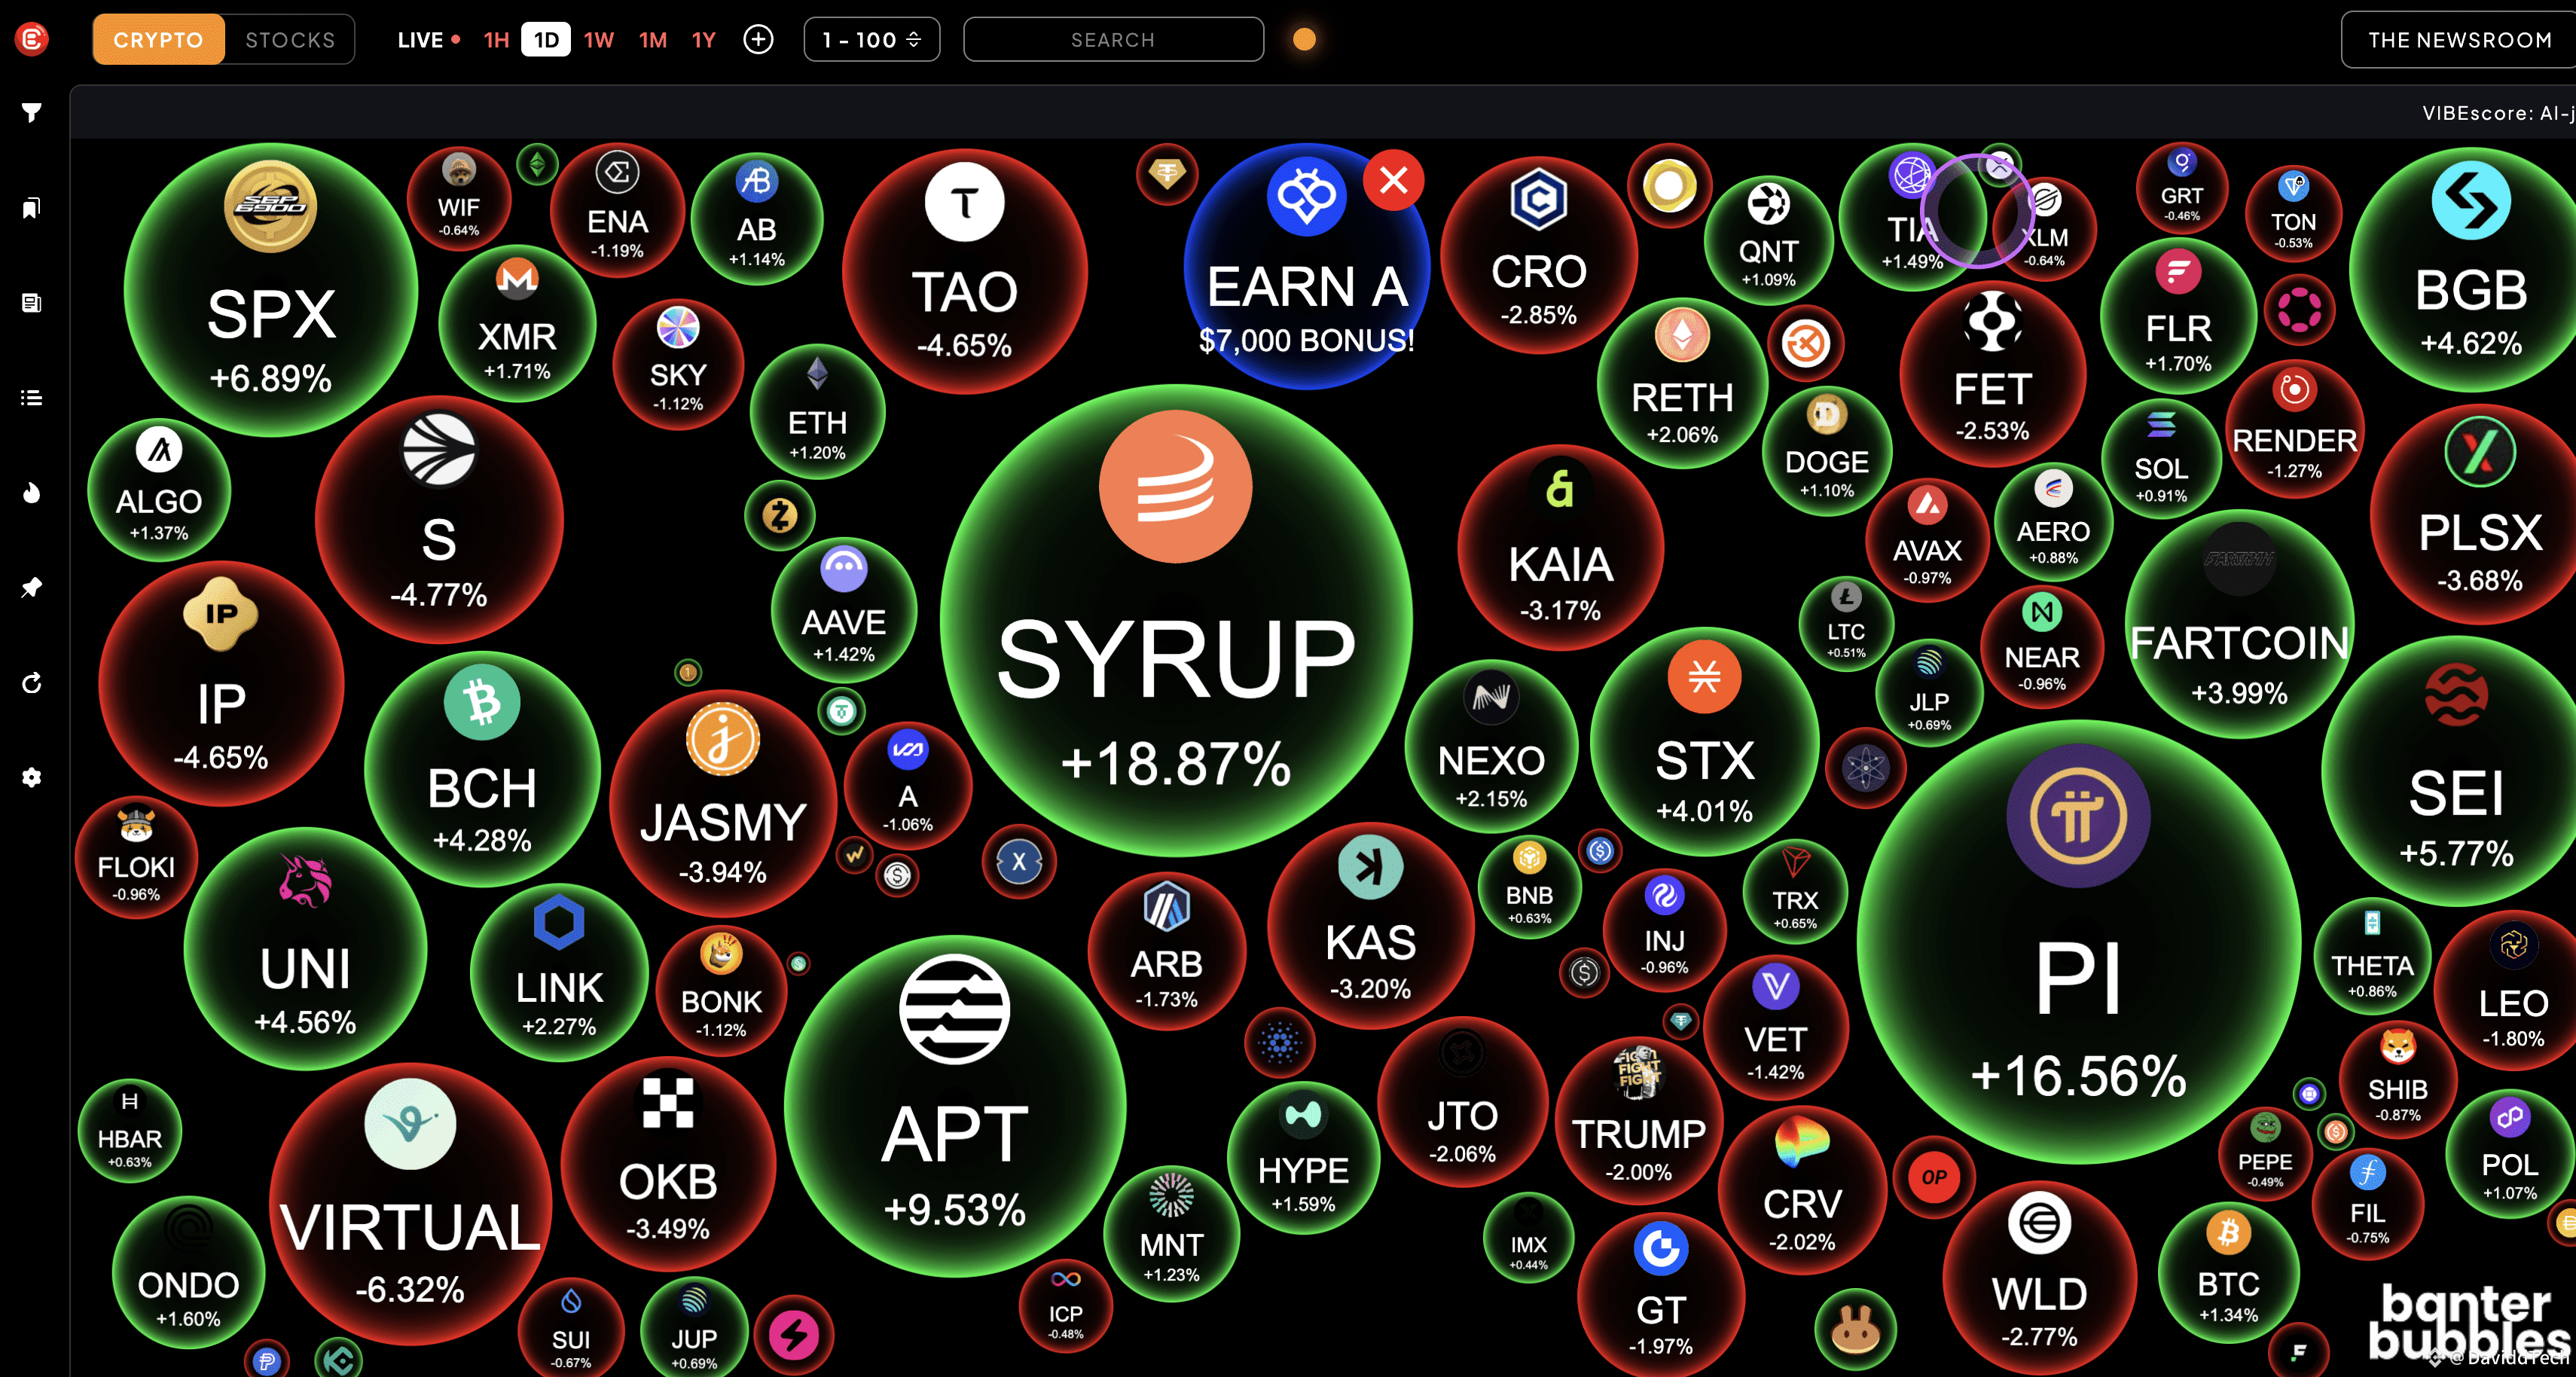Image resolution: width=2576 pixels, height=1377 pixels.
Task: Select the 1D timeframe
Action: pos(546,40)
